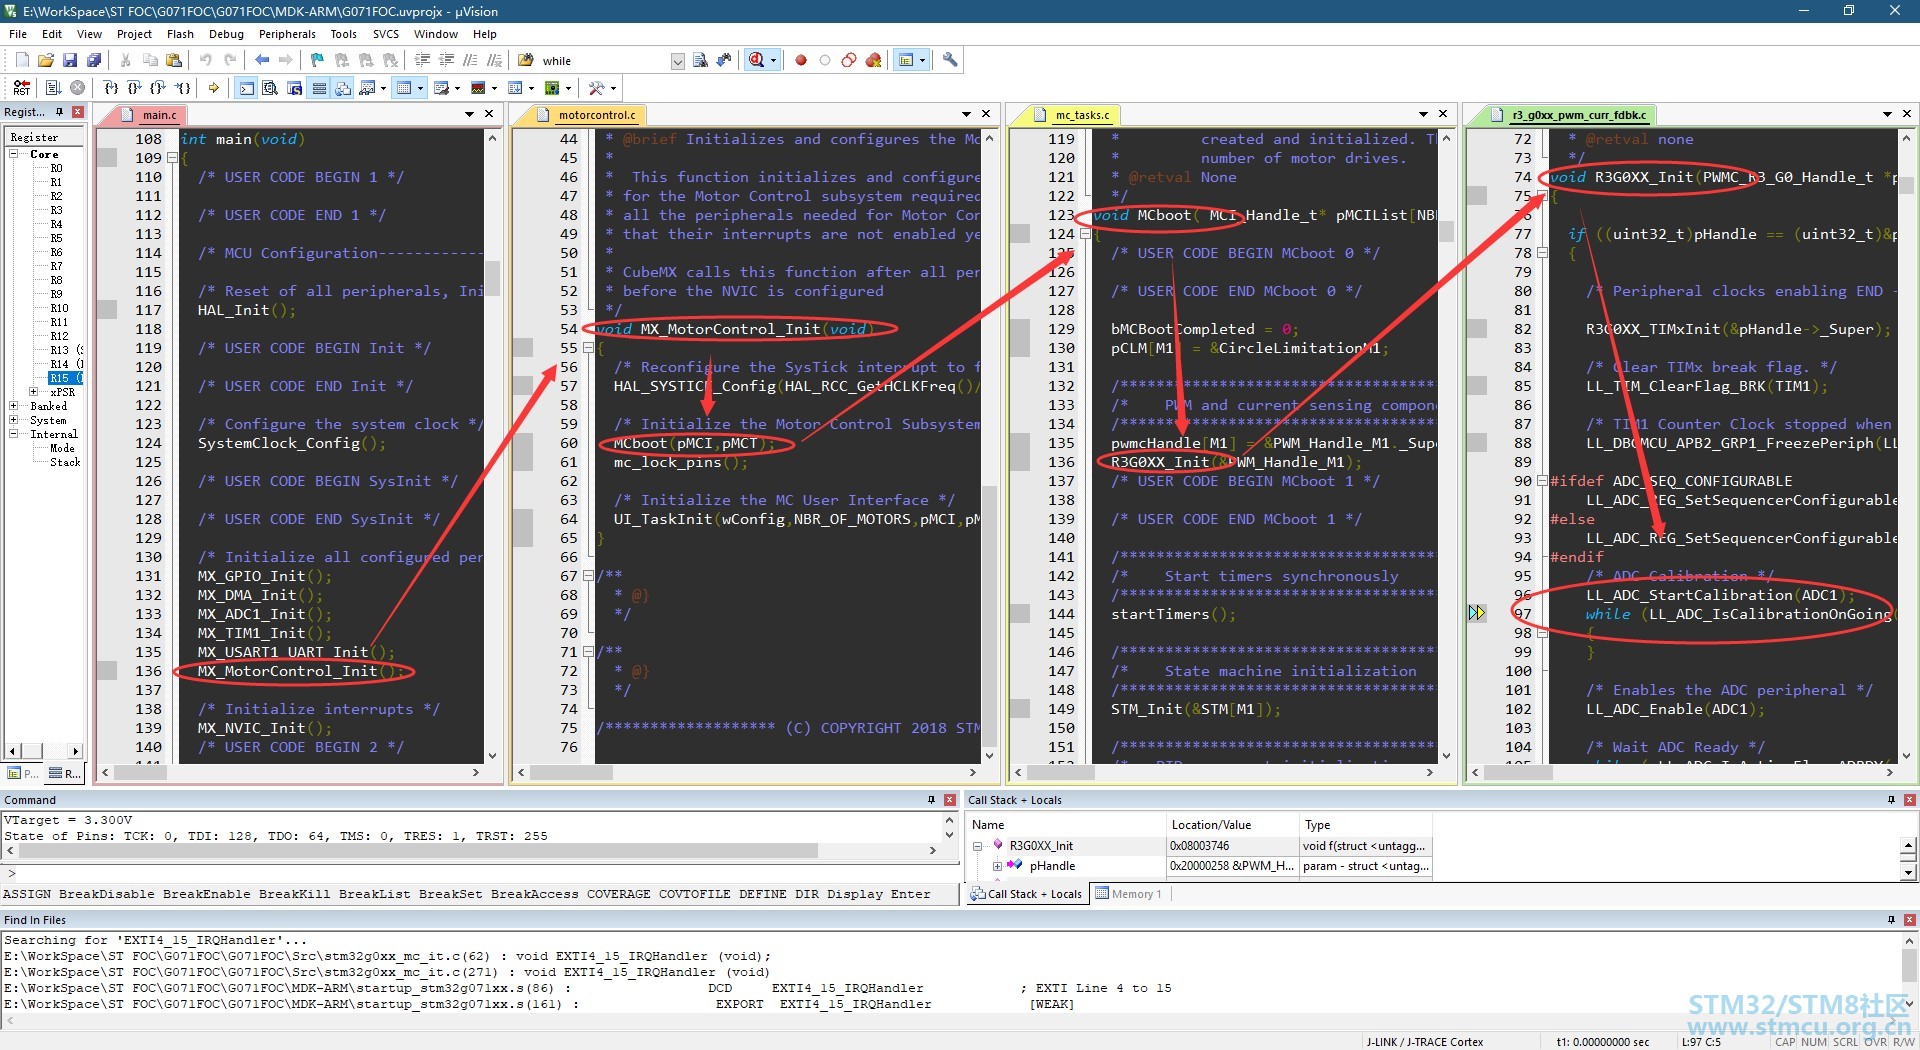The image size is (1920, 1050).
Task: Insert a breakpoint with the red dot icon
Action: pyautogui.click(x=801, y=61)
